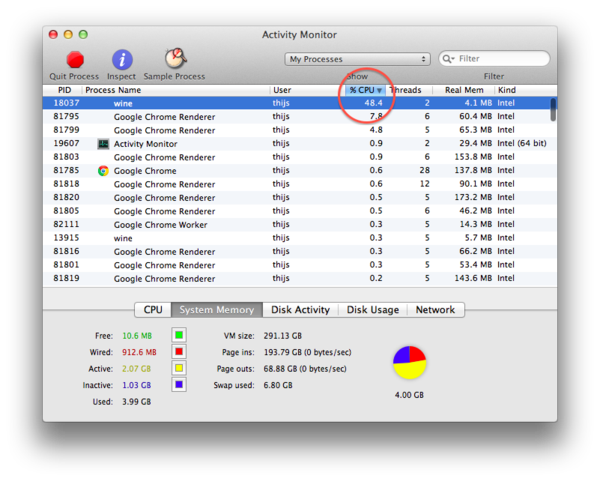The width and height of the screenshot is (600, 481).
Task: Click the Page outs 68.88 GB value
Action: tap(305, 369)
